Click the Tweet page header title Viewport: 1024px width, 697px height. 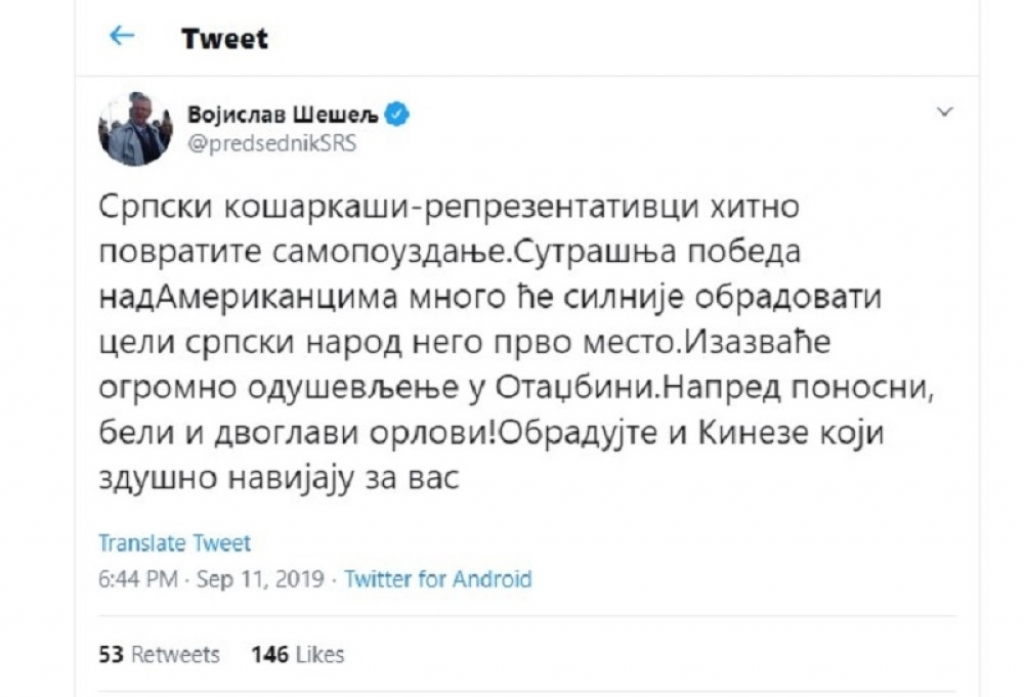point(225,39)
